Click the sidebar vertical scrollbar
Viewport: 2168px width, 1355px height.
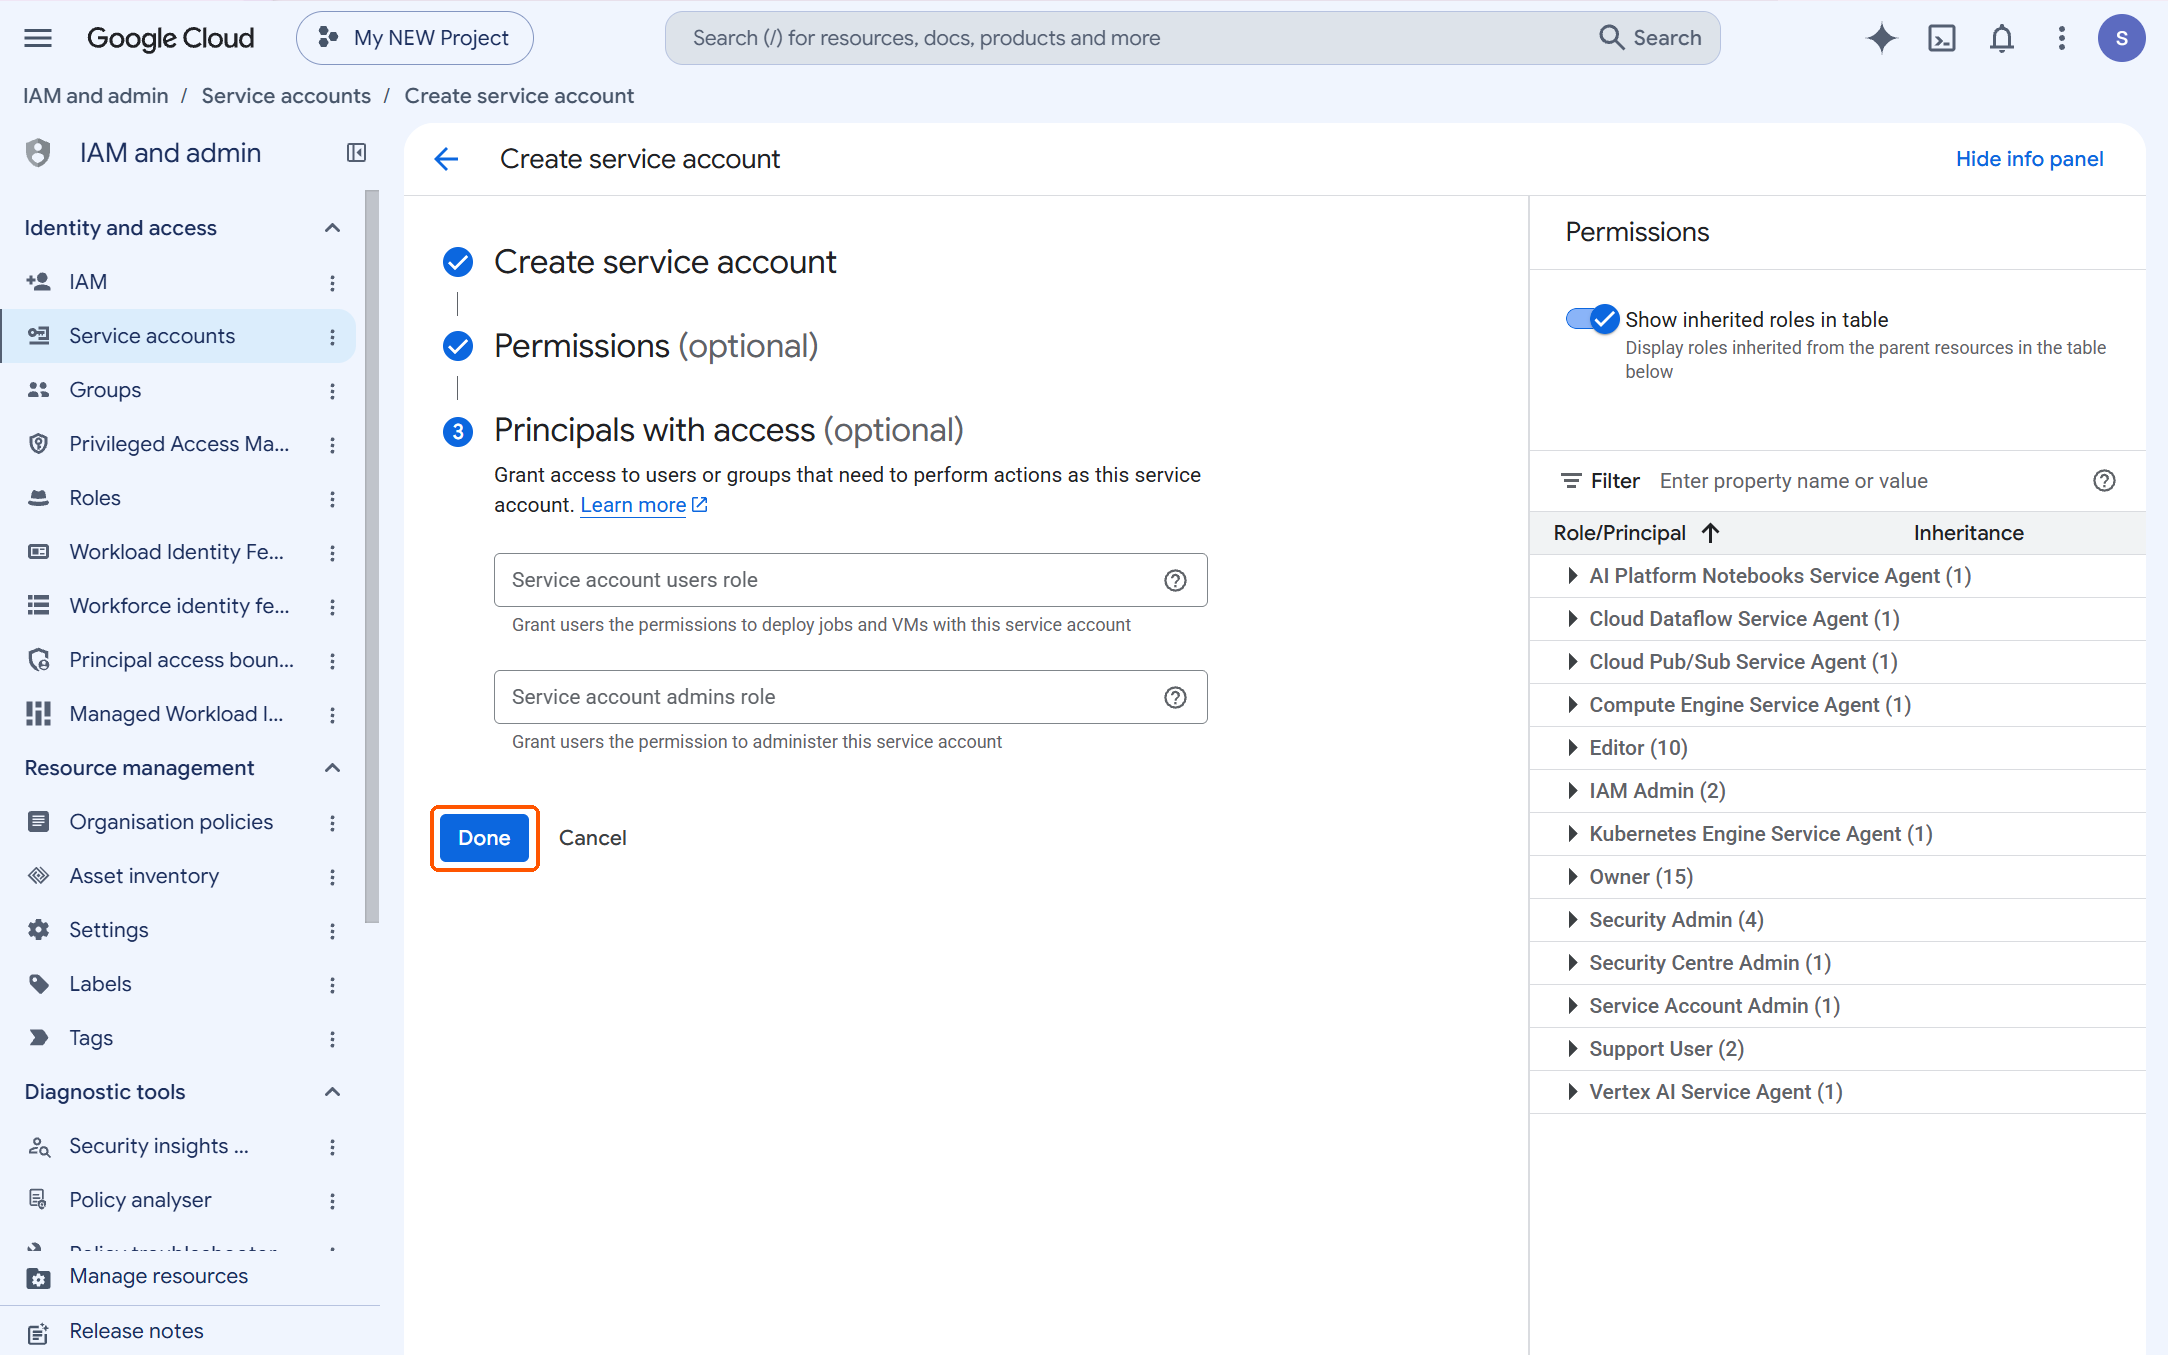coord(372,556)
